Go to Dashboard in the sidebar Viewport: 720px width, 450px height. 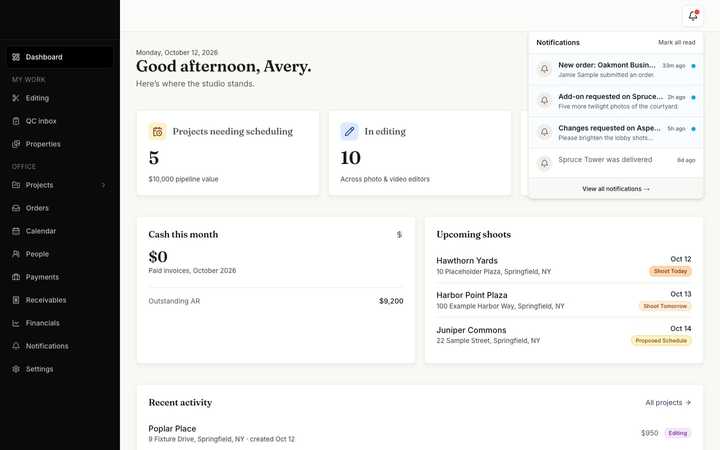point(60,57)
